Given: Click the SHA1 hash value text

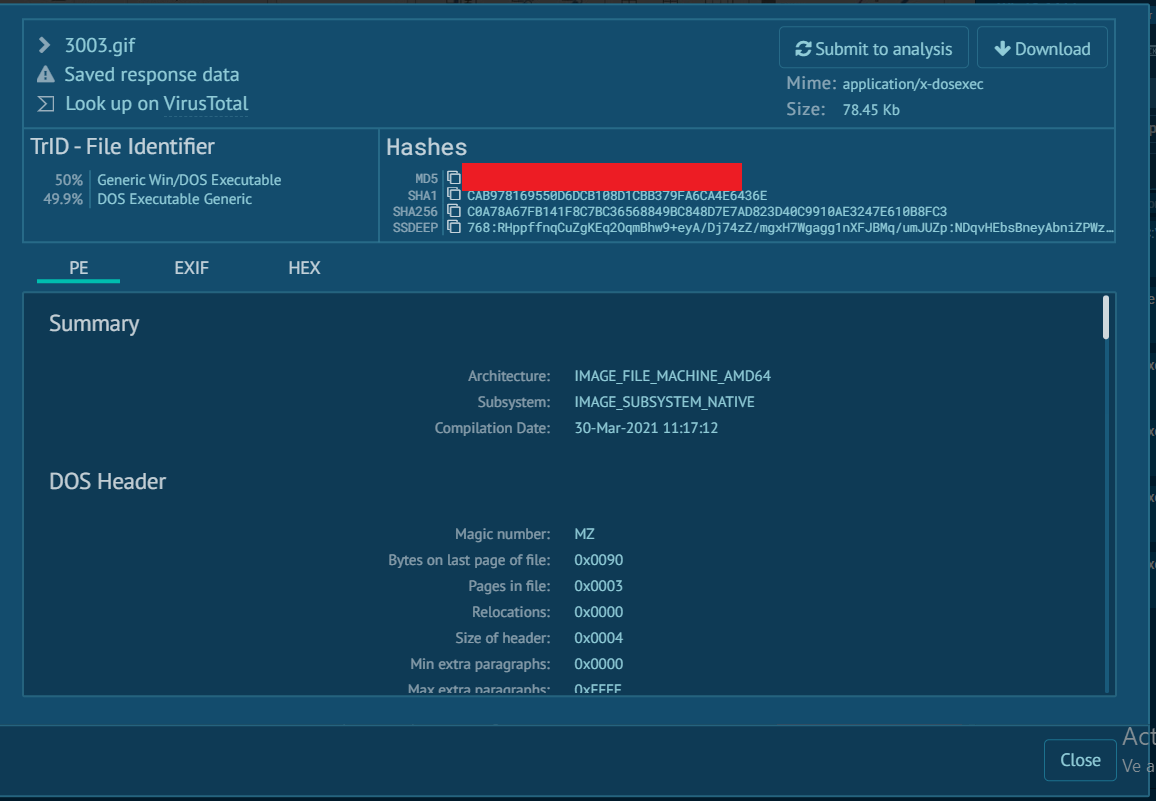Looking at the screenshot, I should 616,195.
